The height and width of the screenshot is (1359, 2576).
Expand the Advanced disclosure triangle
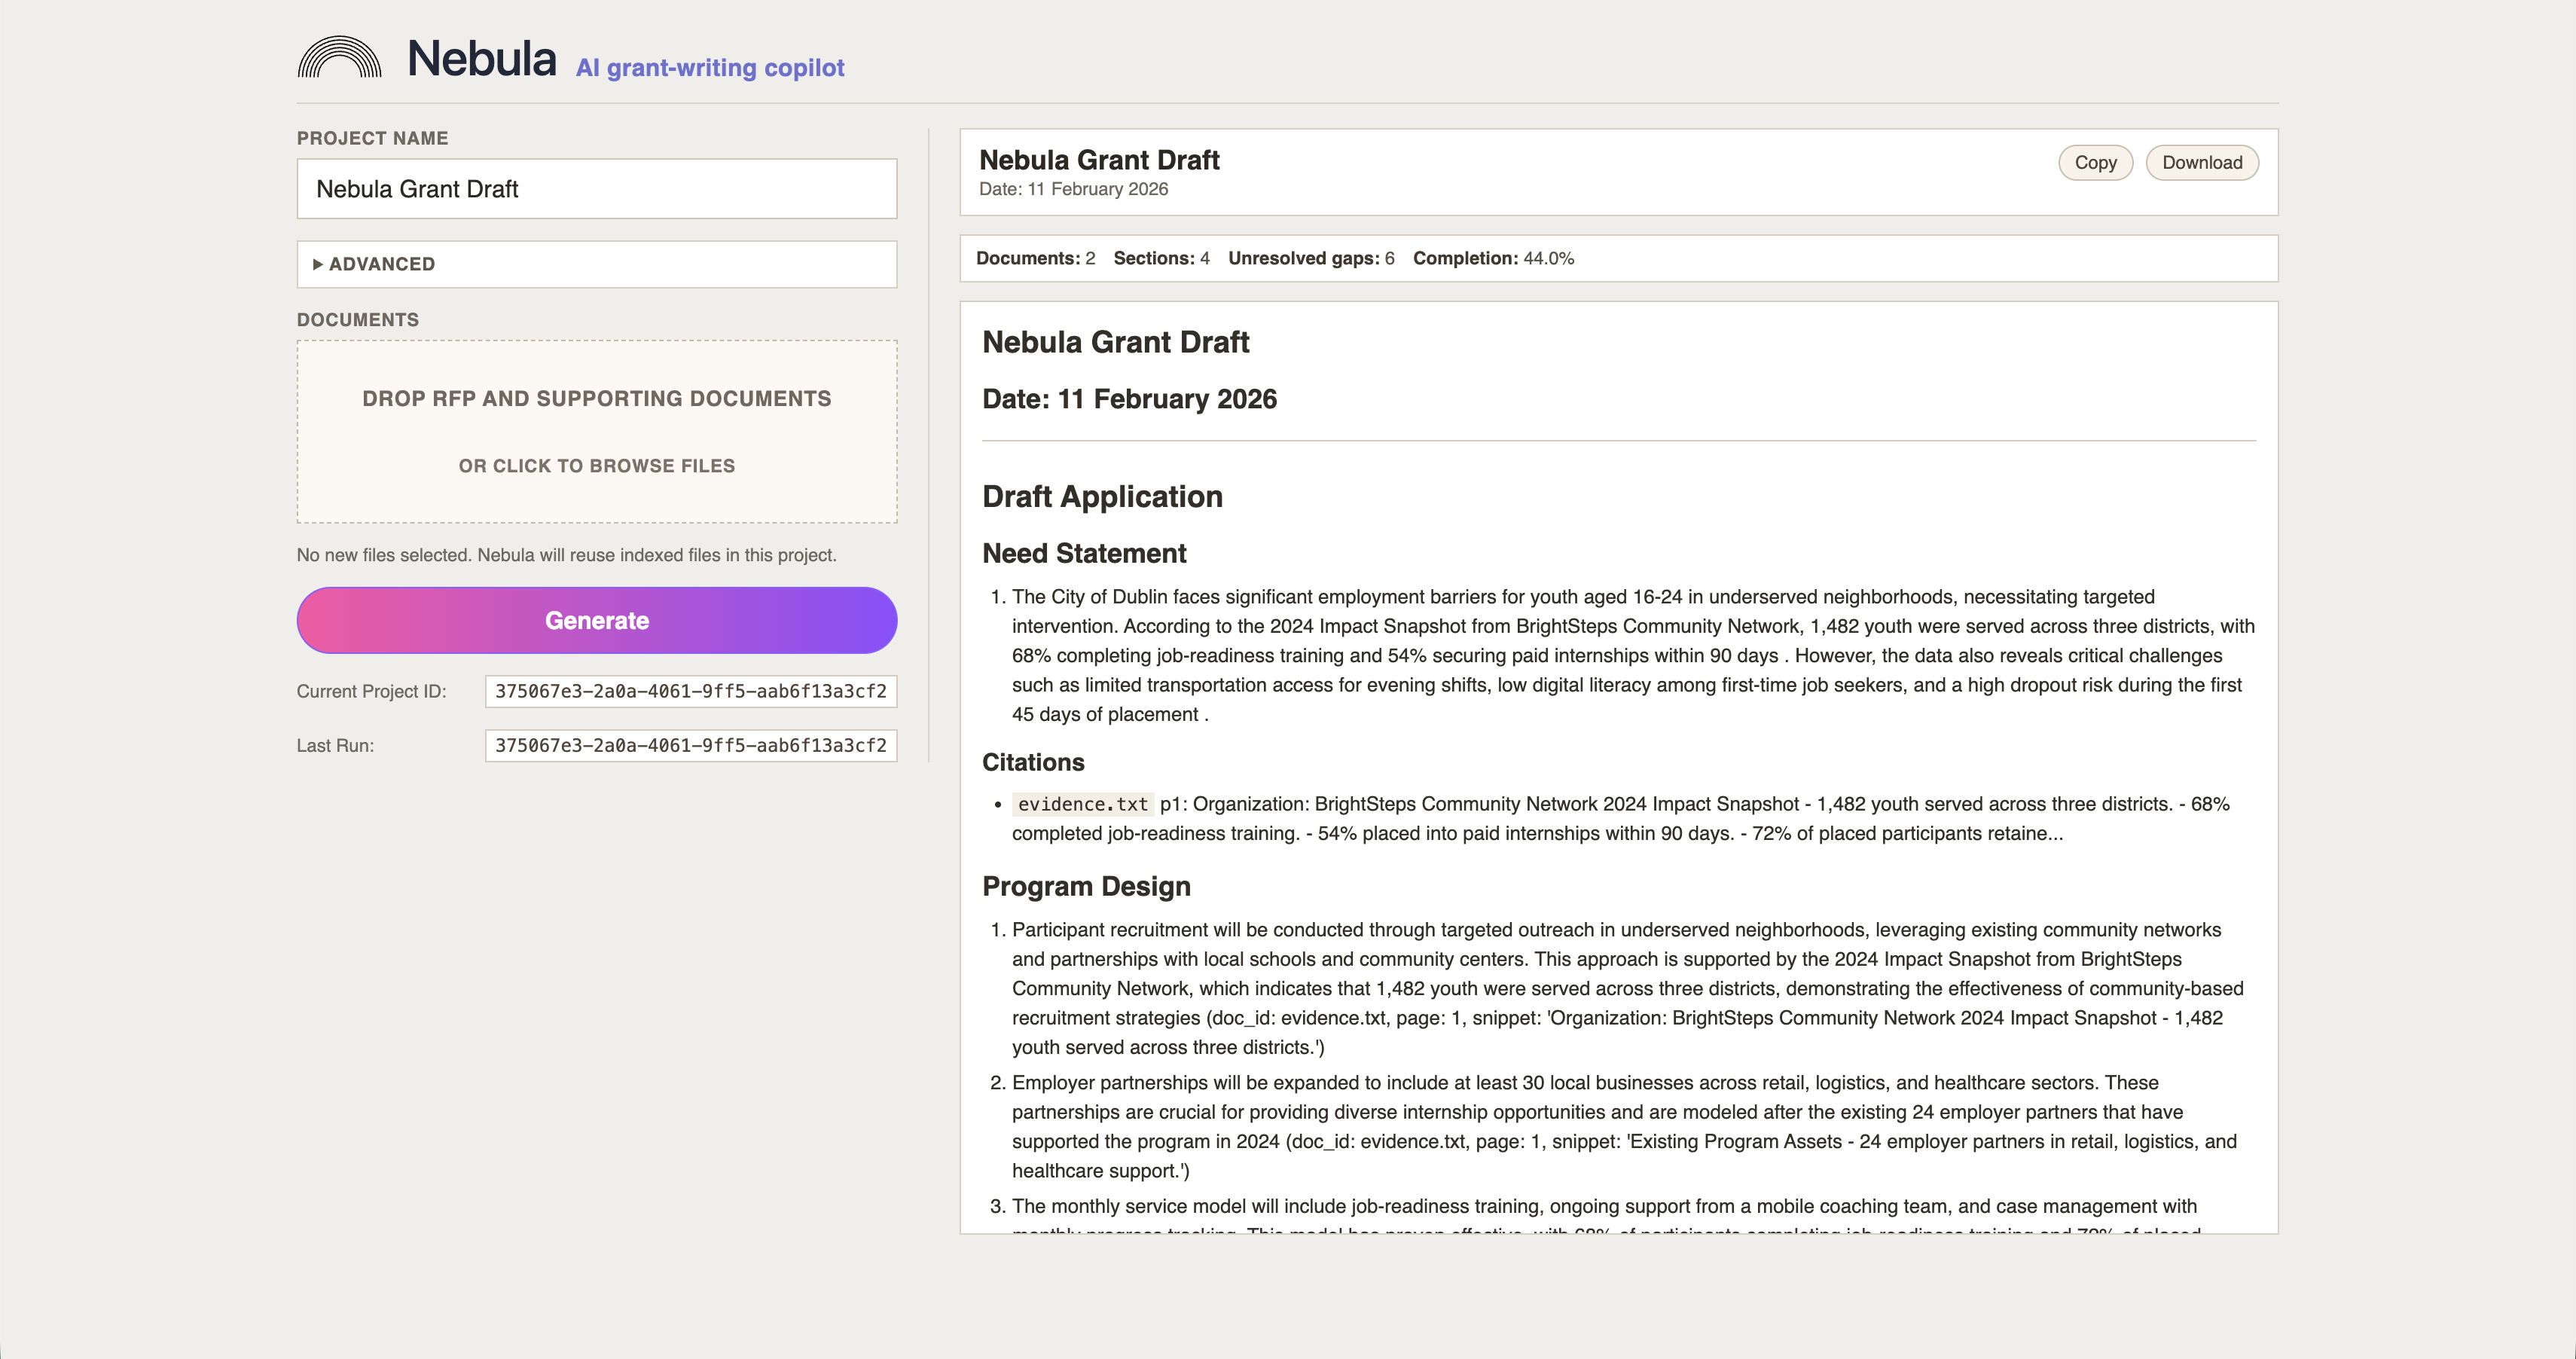pyautogui.click(x=318, y=264)
